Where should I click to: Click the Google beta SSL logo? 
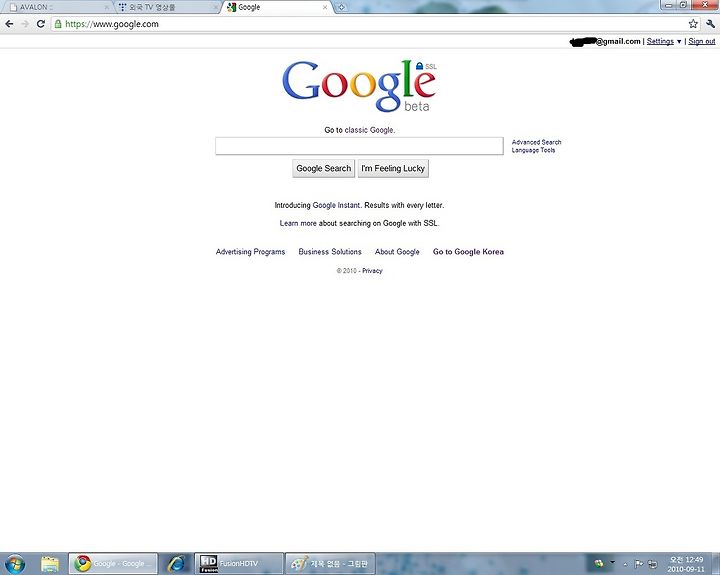[x=359, y=86]
